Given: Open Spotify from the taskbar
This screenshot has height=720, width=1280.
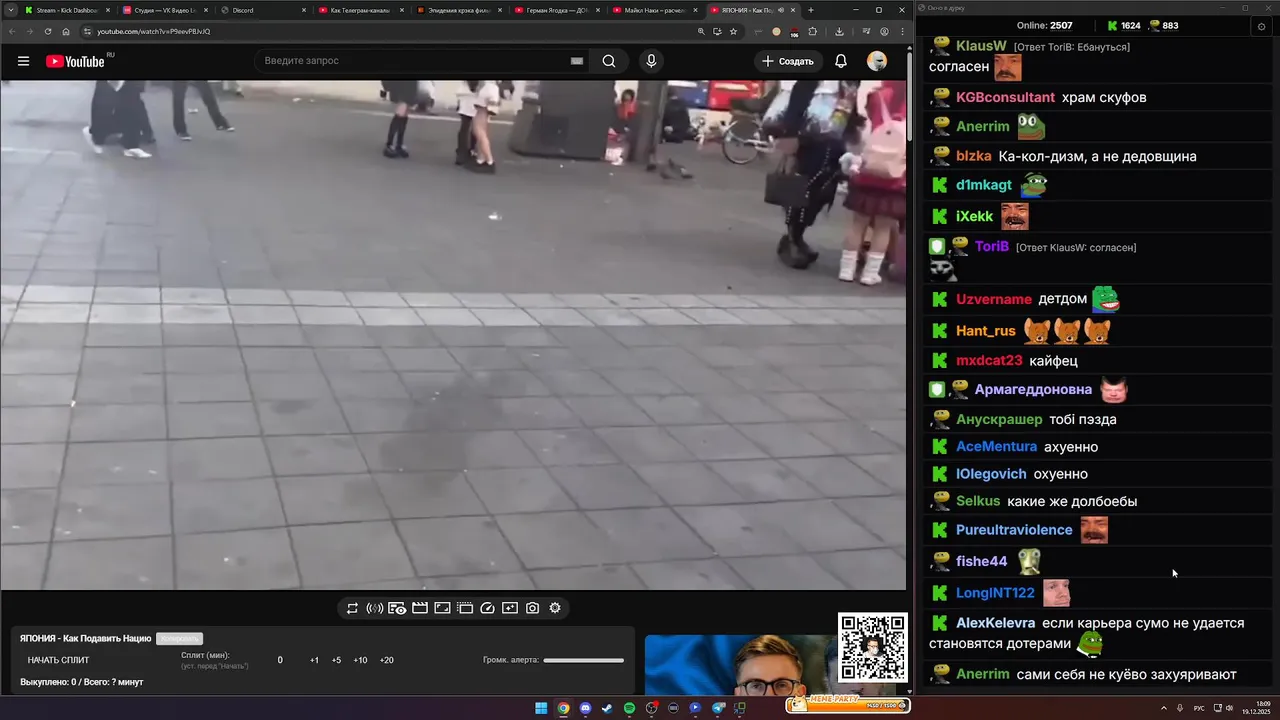Looking at the screenshot, I should [629, 708].
